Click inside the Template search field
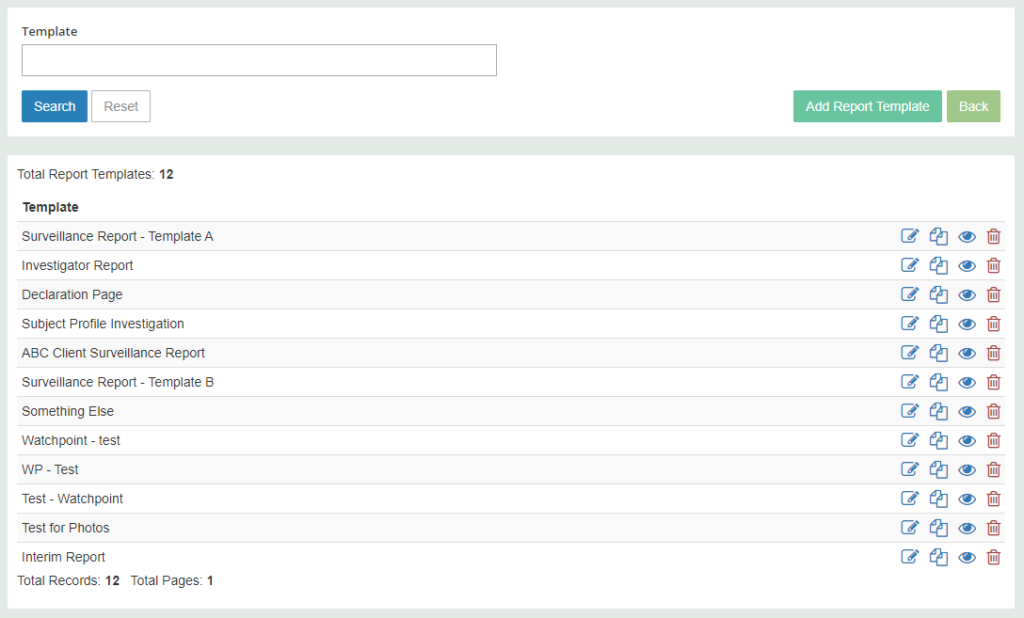This screenshot has height=618, width=1024. [x=258, y=60]
